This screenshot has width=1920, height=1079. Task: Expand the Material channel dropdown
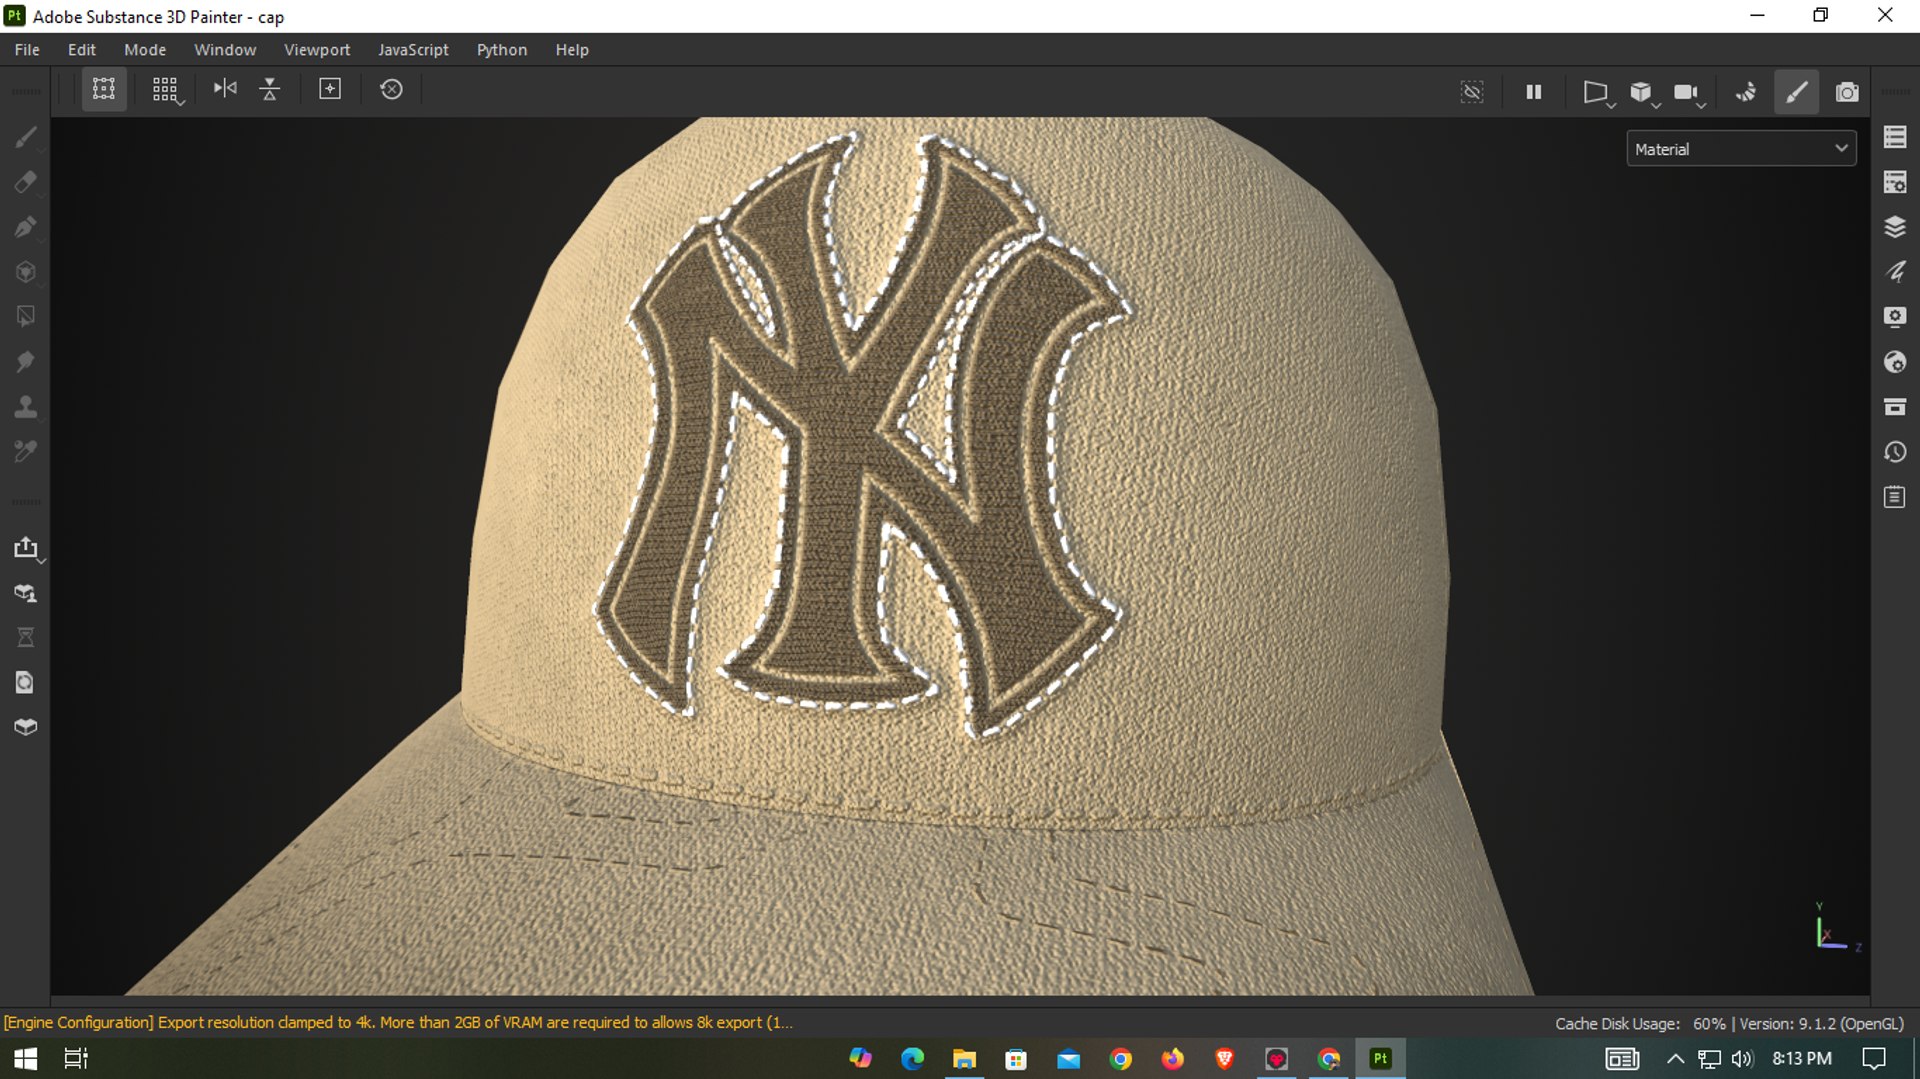click(1741, 149)
